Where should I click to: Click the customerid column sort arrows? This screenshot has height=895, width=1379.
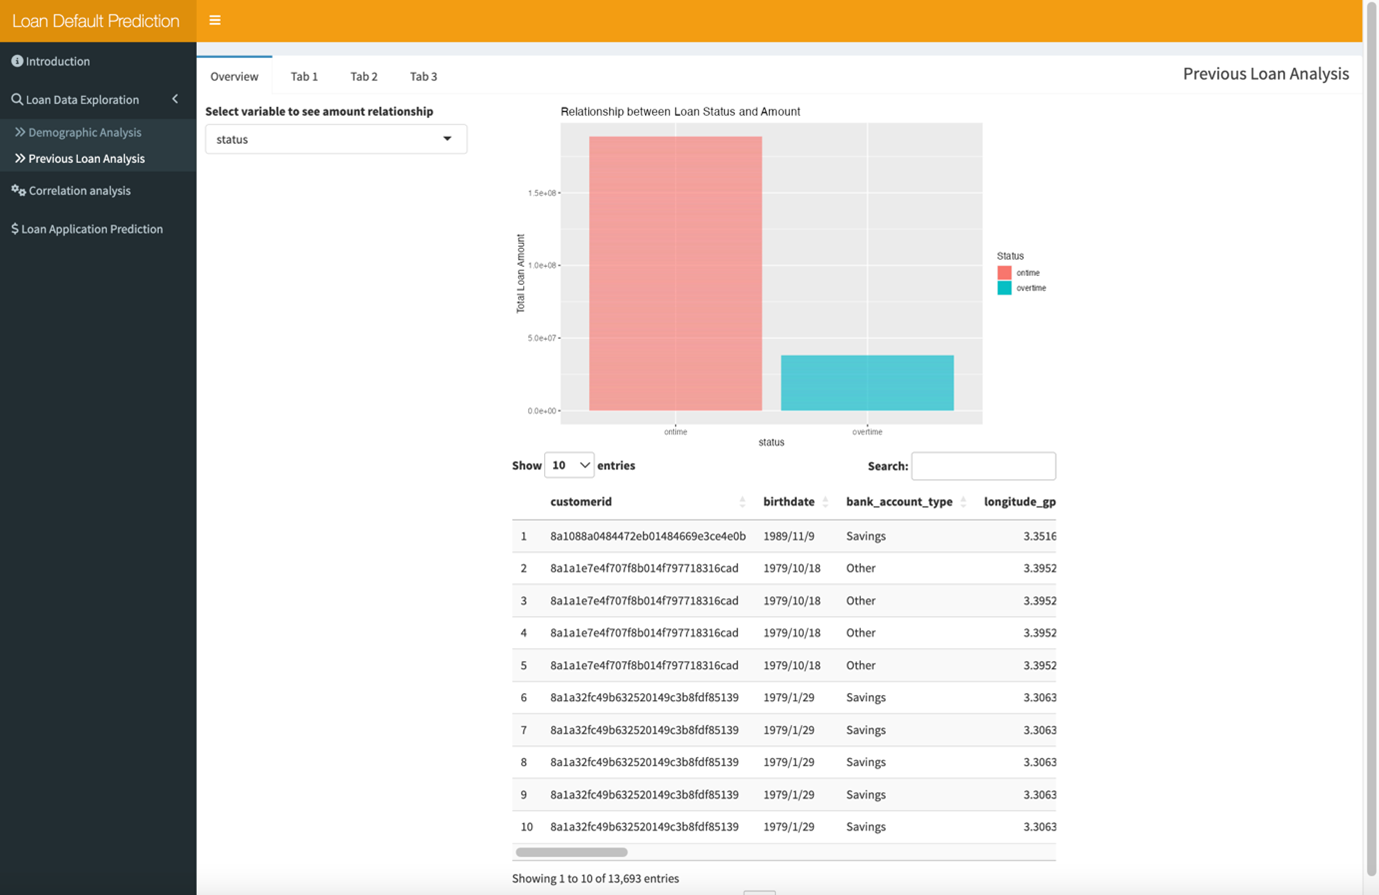pyautogui.click(x=742, y=502)
